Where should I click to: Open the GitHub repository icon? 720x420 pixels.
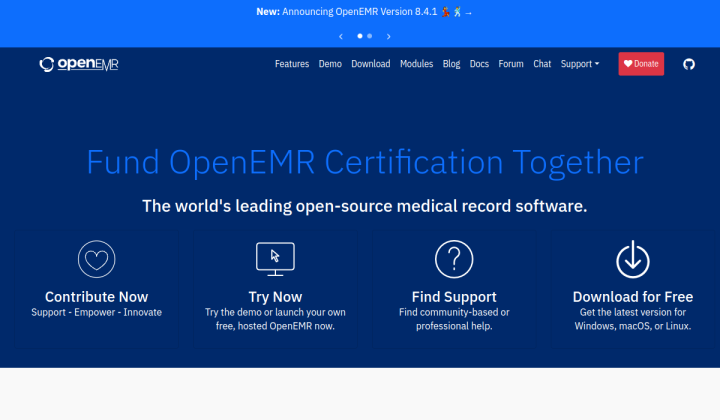[689, 64]
